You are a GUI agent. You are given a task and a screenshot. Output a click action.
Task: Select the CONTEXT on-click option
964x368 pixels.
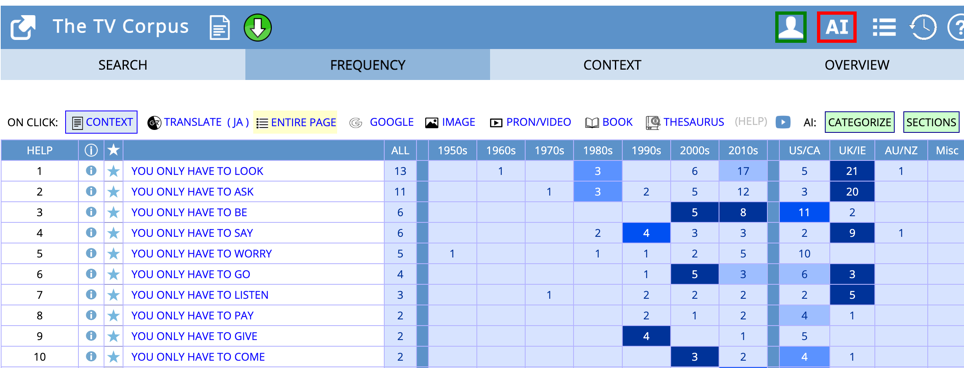pyautogui.click(x=101, y=122)
